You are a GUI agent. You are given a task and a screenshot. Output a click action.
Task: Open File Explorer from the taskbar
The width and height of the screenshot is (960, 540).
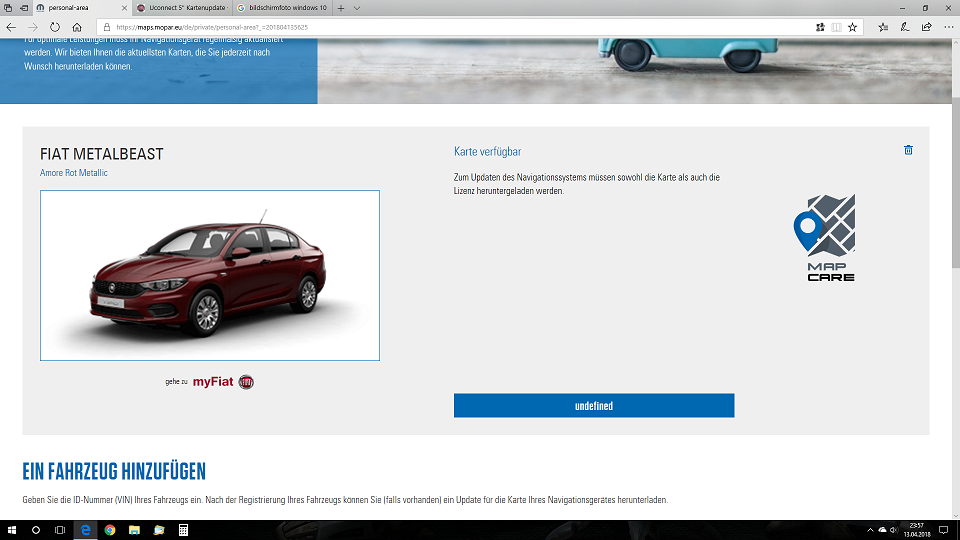133,529
